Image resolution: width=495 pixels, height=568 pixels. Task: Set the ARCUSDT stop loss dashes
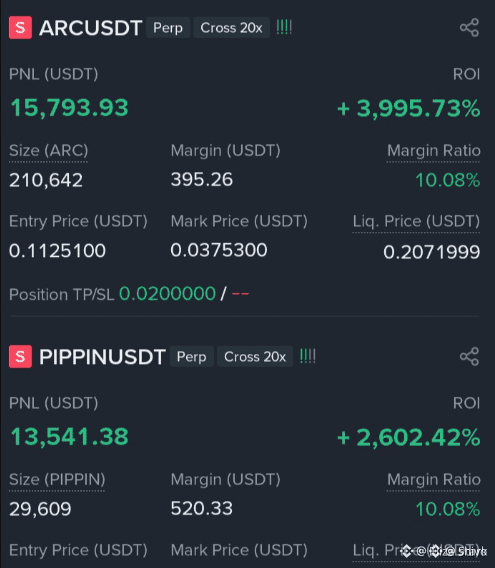[x=240, y=294]
